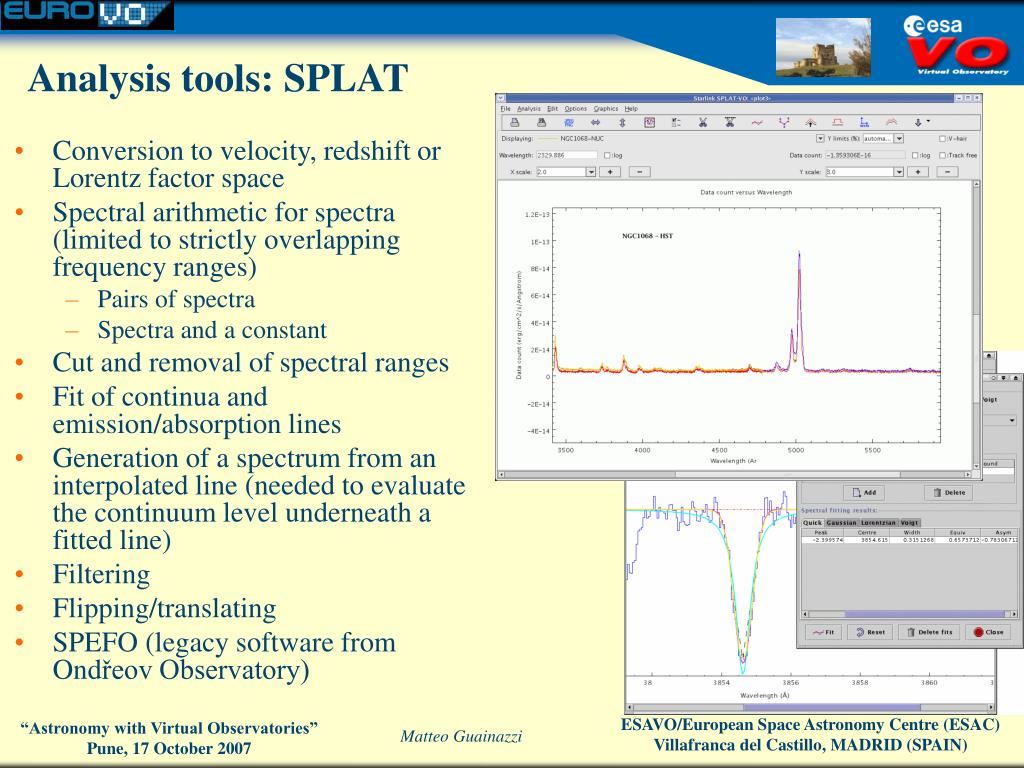Click the first printer icon in SPLAT toolbar
The width and height of the screenshot is (1024, 768).
(x=515, y=122)
